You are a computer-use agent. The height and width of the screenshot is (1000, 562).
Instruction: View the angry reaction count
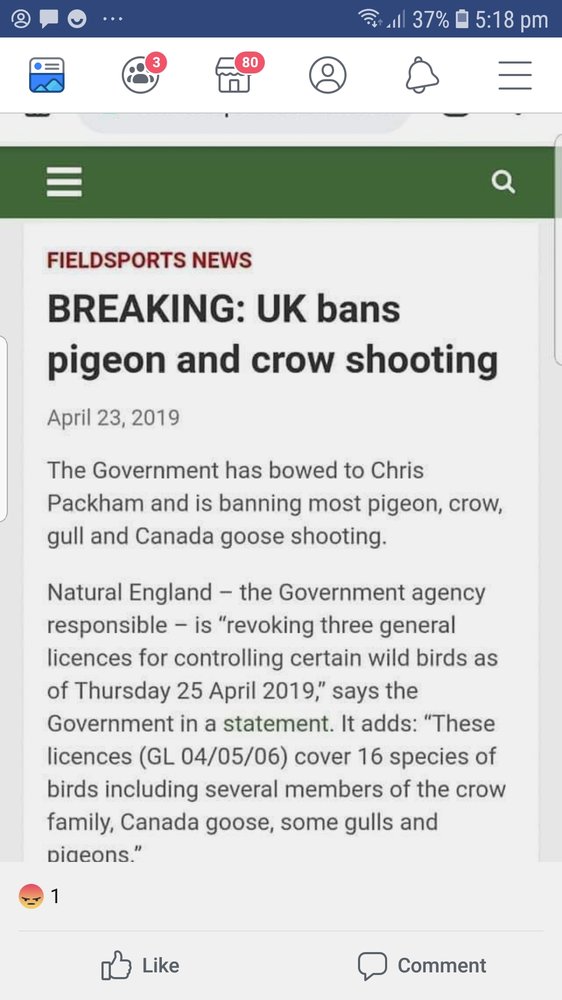tap(40, 897)
